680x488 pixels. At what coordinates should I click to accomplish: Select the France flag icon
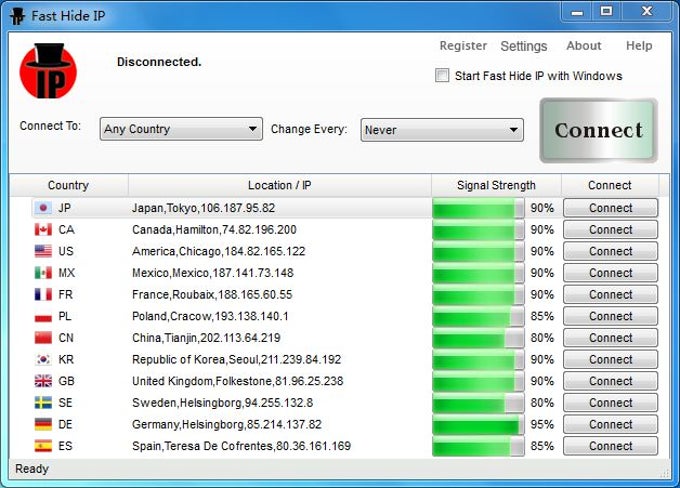pos(43,295)
